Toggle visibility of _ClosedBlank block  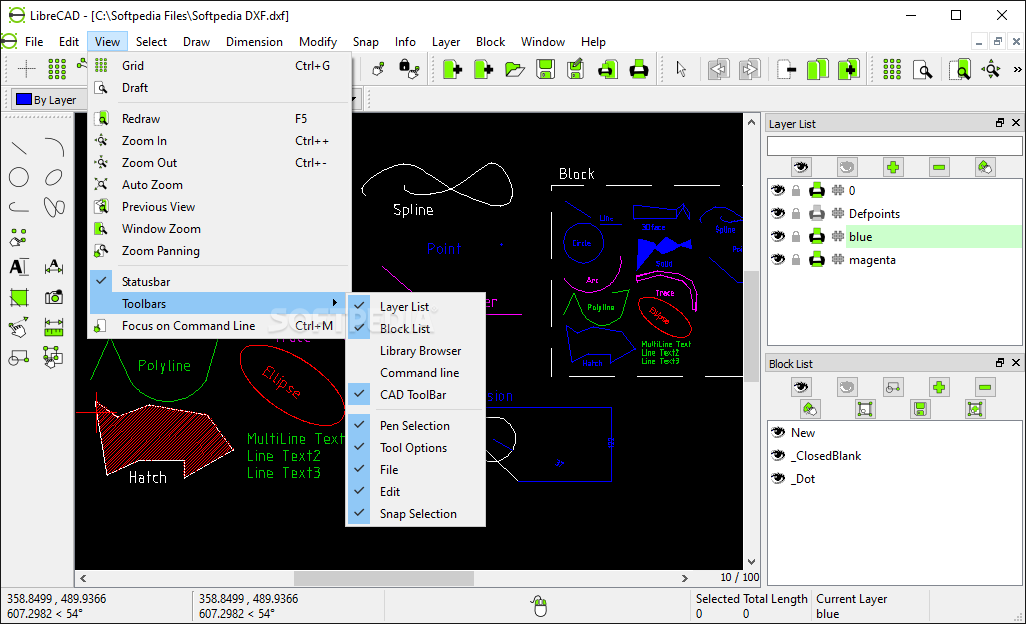pos(777,455)
